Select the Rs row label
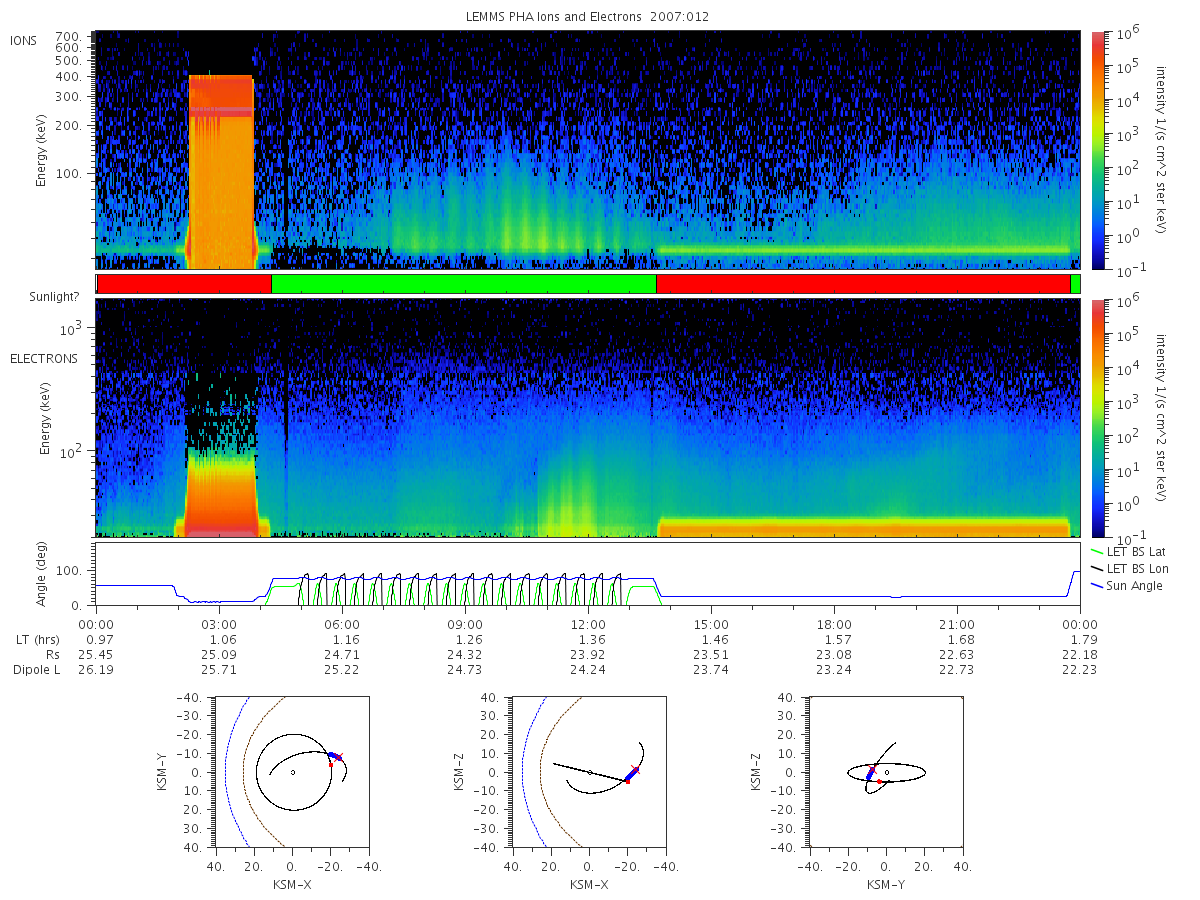This screenshot has width=1200, height=900. 51,654
